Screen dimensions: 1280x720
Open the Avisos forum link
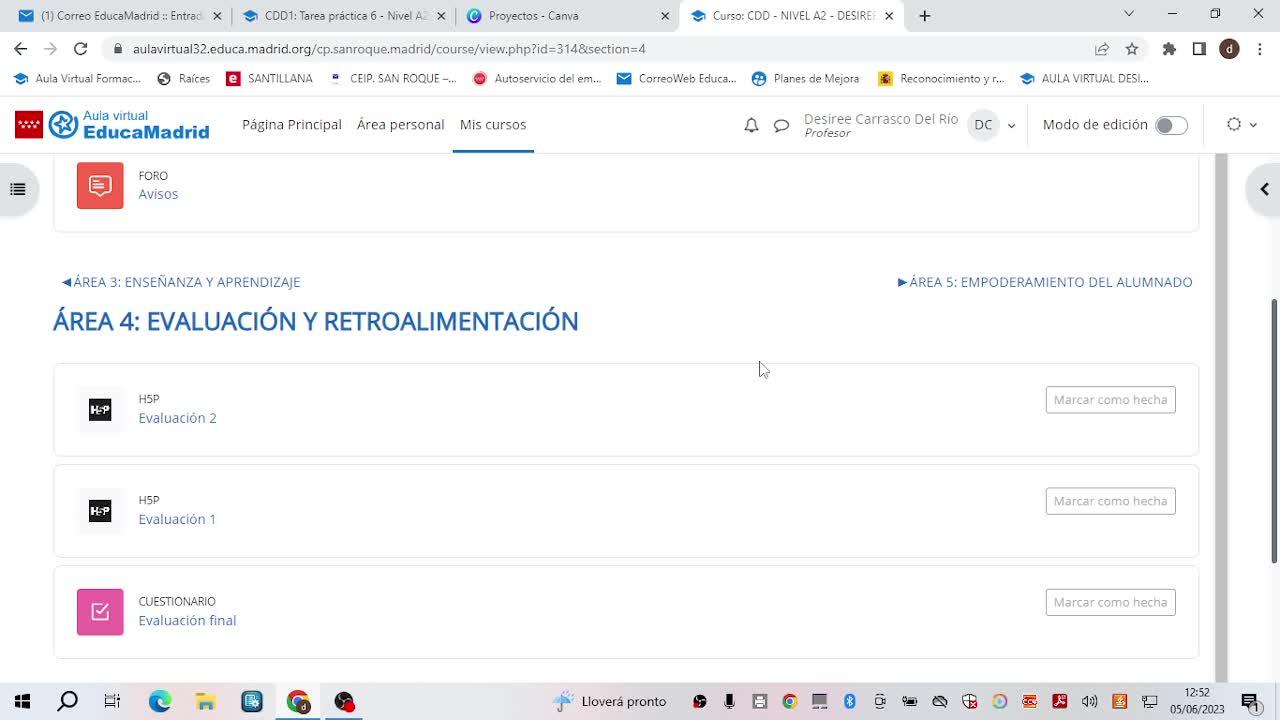(158, 194)
